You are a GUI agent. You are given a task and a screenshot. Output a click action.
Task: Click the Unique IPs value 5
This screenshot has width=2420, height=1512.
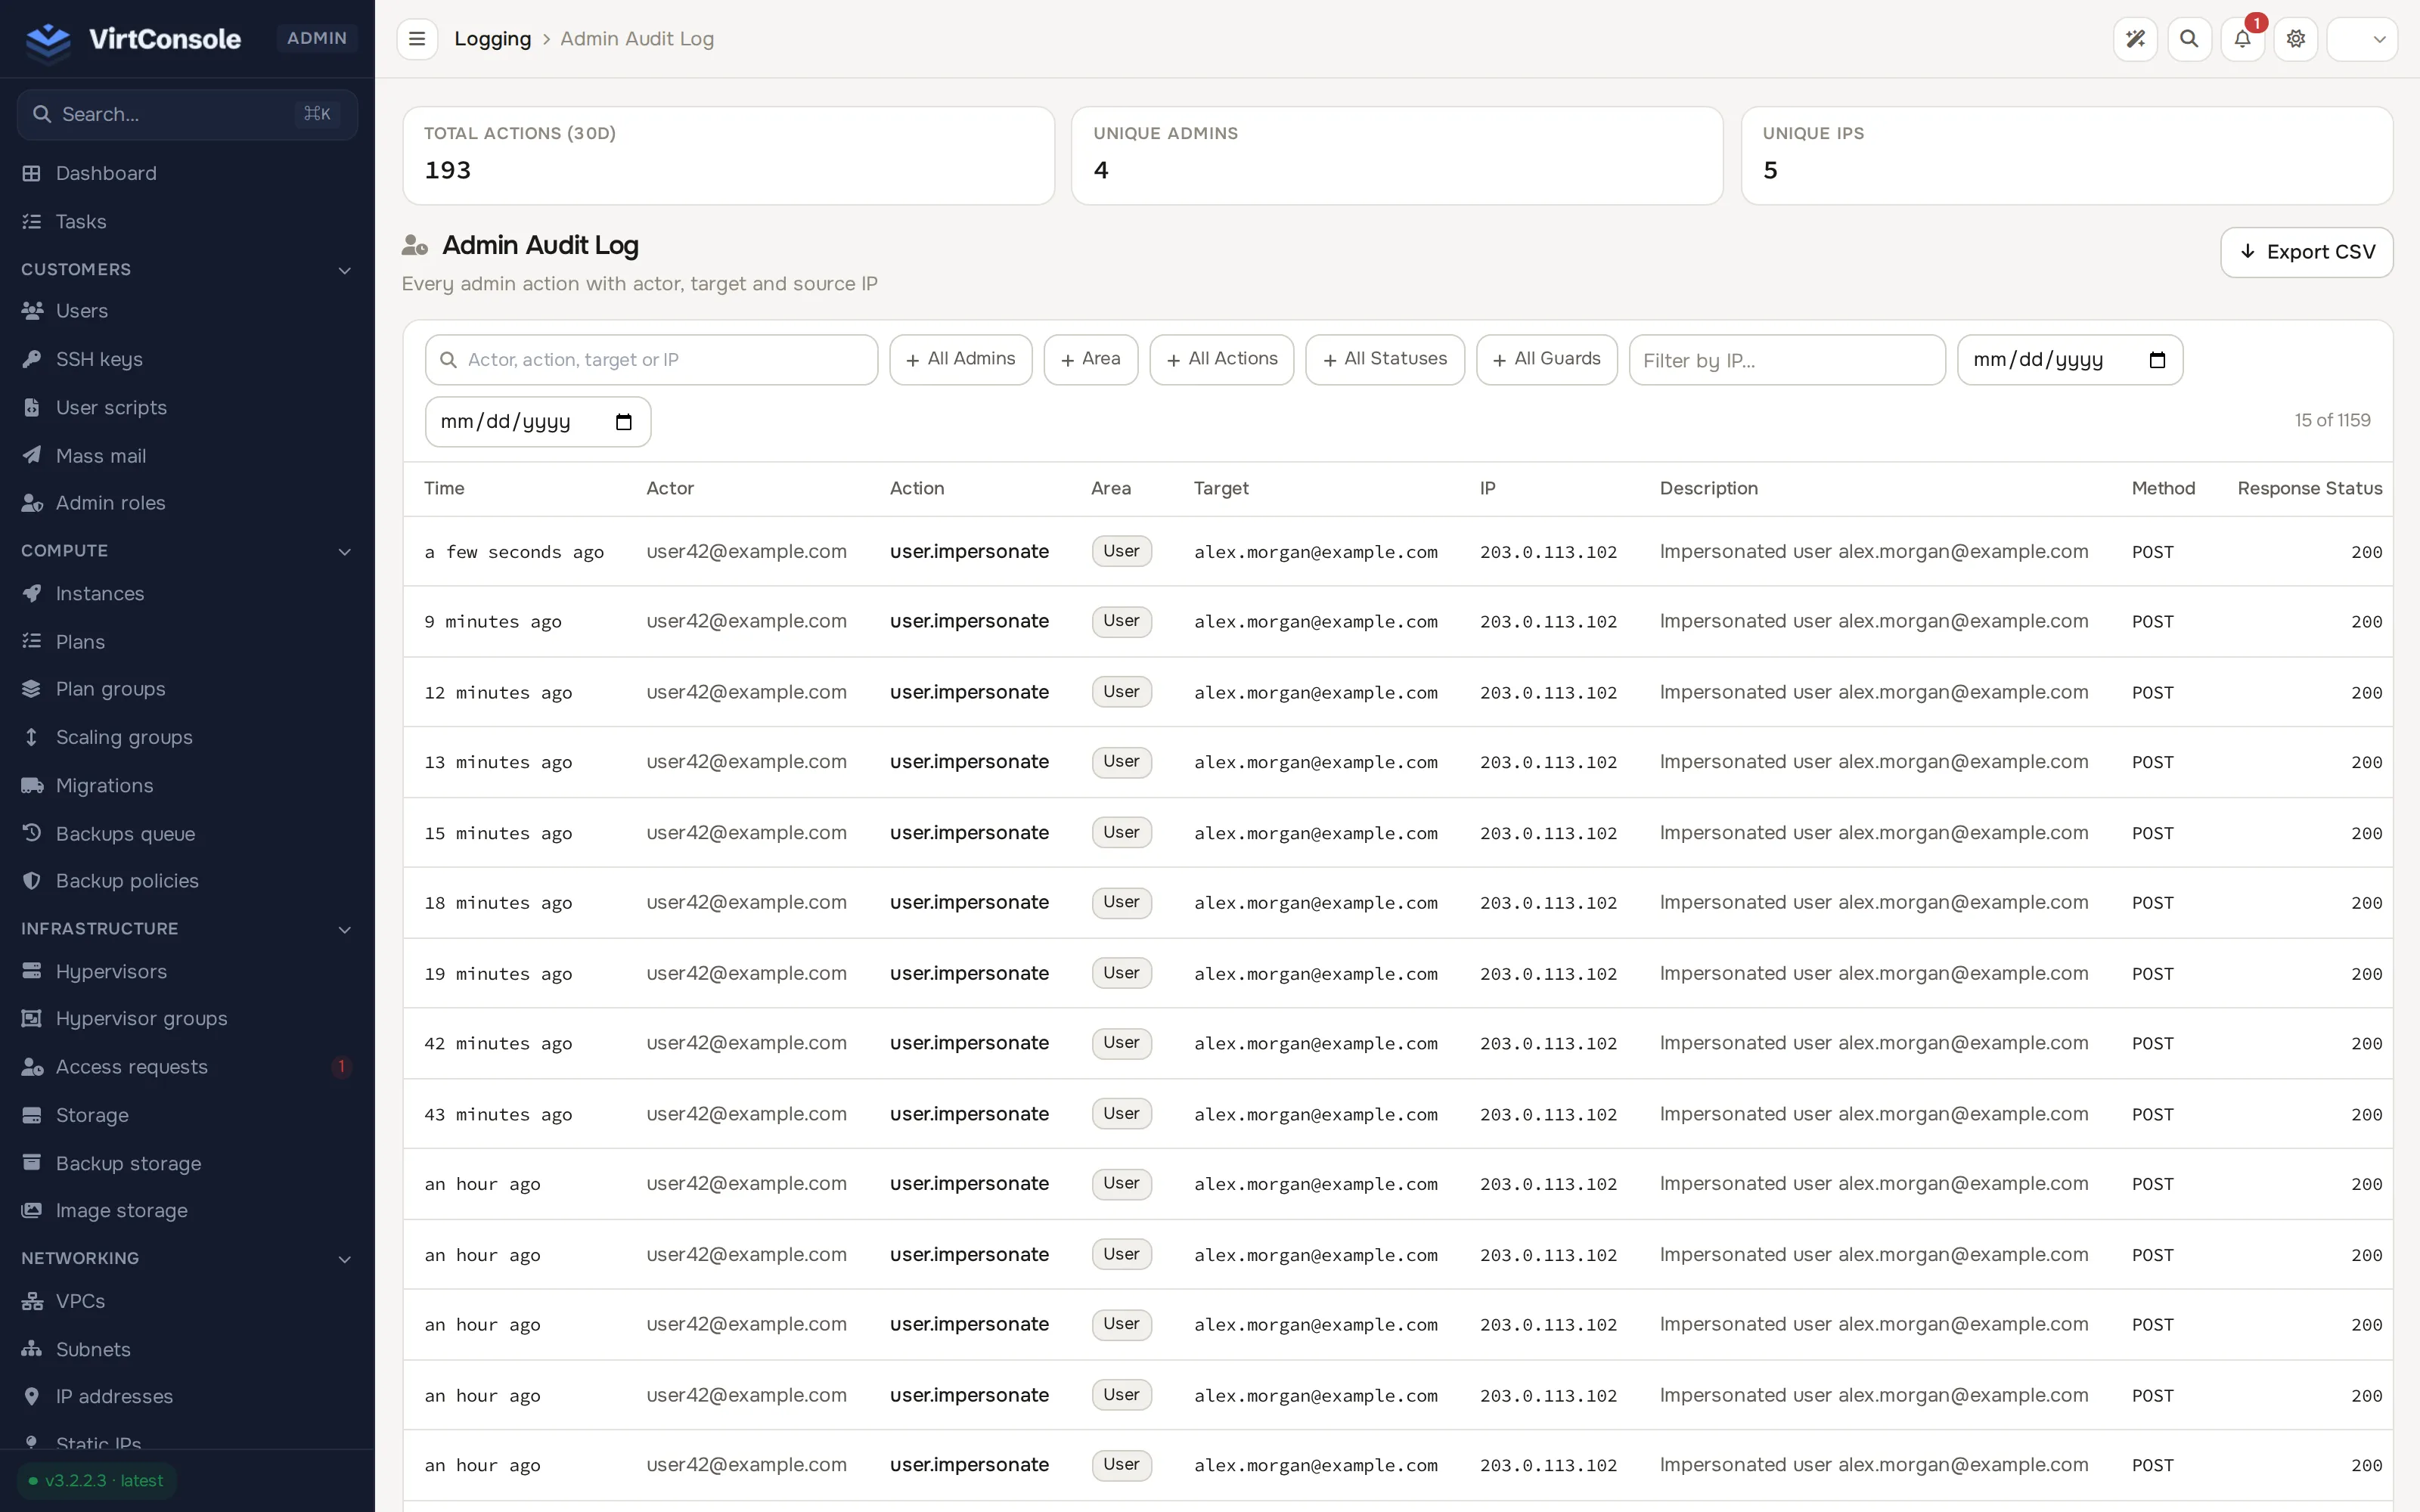pos(1770,170)
